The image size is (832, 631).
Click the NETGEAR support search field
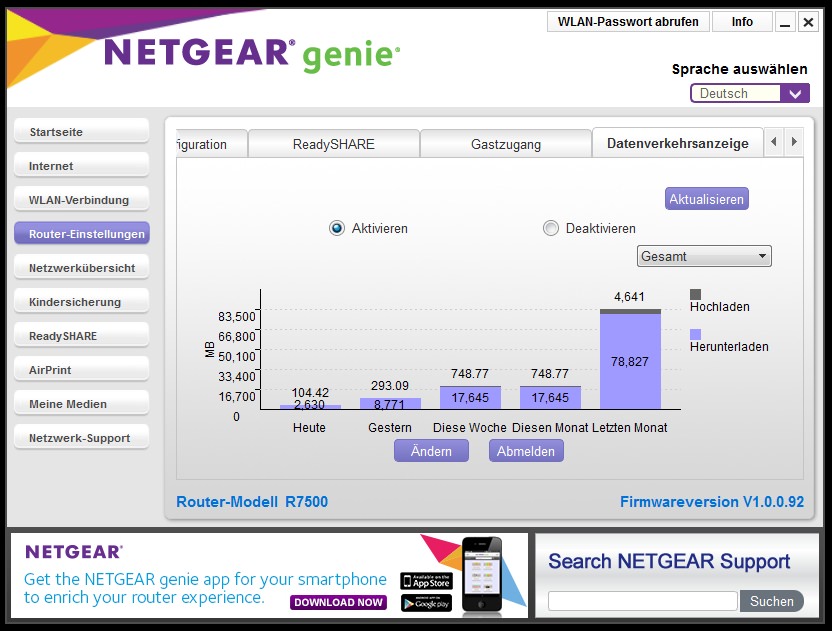click(x=642, y=601)
